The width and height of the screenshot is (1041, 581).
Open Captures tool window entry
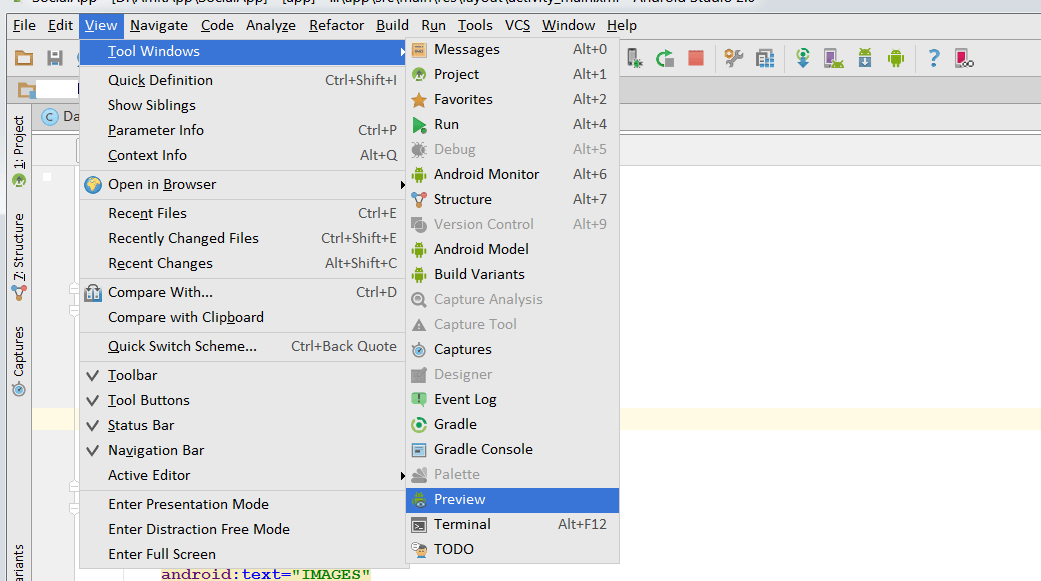pyautogui.click(x=512, y=349)
